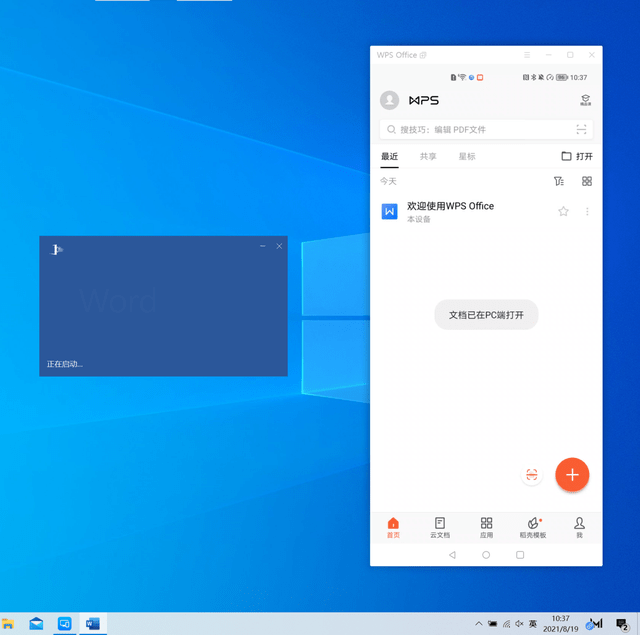This screenshot has height=635, width=640.
Task: Open 云文档 cloud documents tab
Action: (440, 528)
